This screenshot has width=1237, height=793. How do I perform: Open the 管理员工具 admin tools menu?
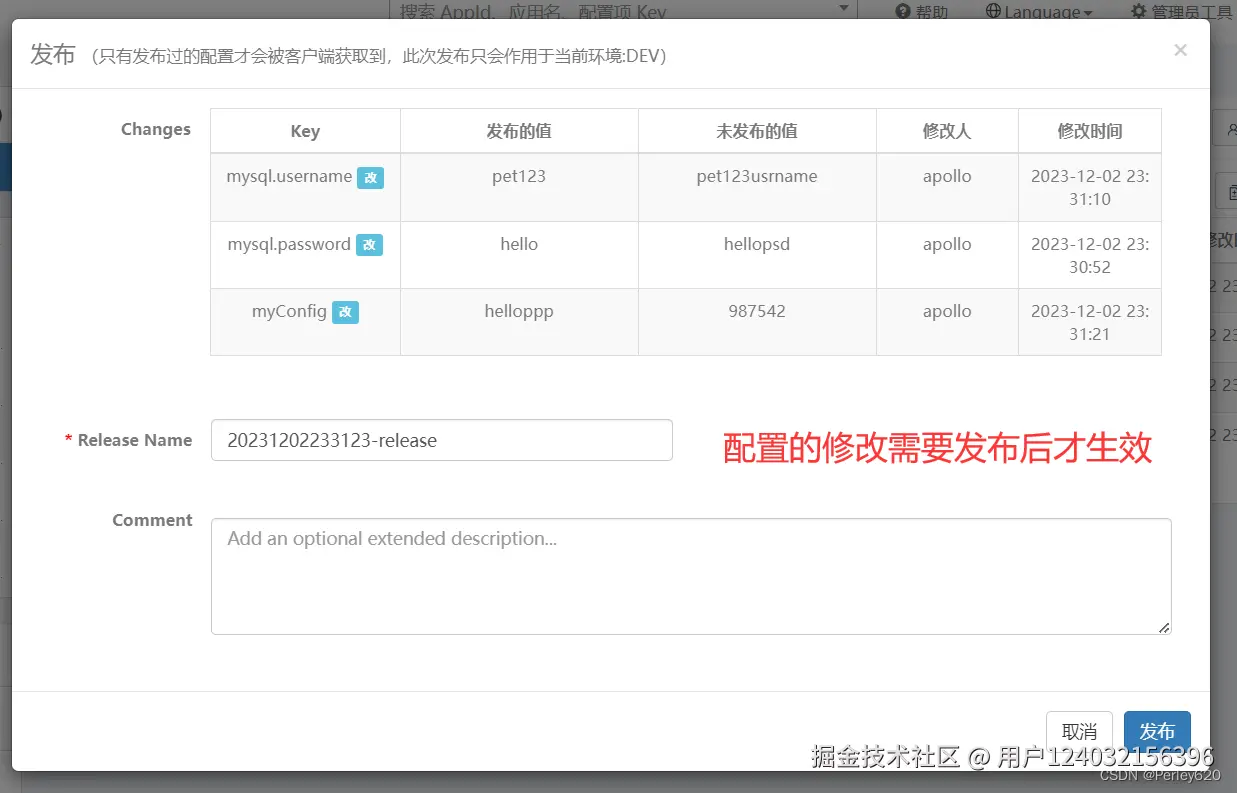[x=1181, y=11]
